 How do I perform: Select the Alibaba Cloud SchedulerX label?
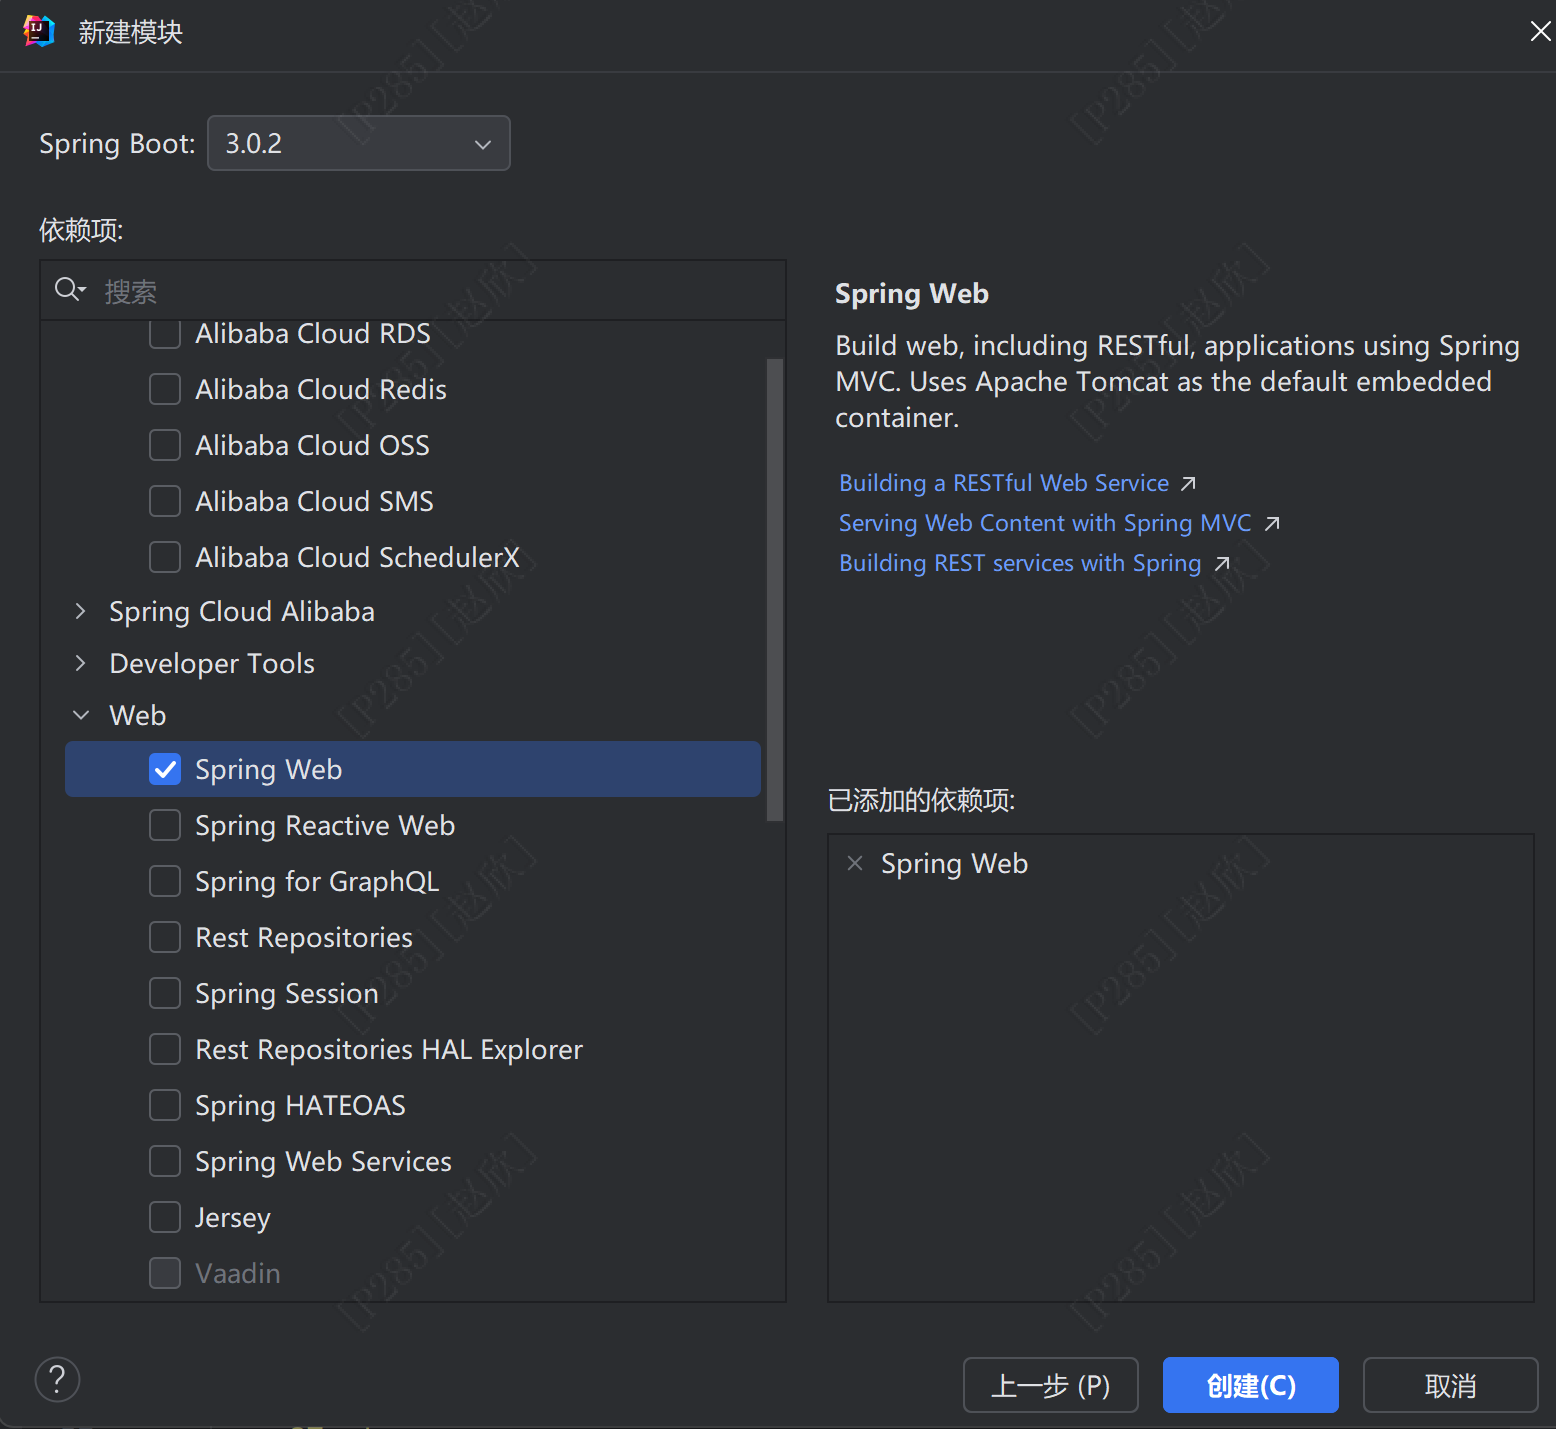click(x=358, y=557)
